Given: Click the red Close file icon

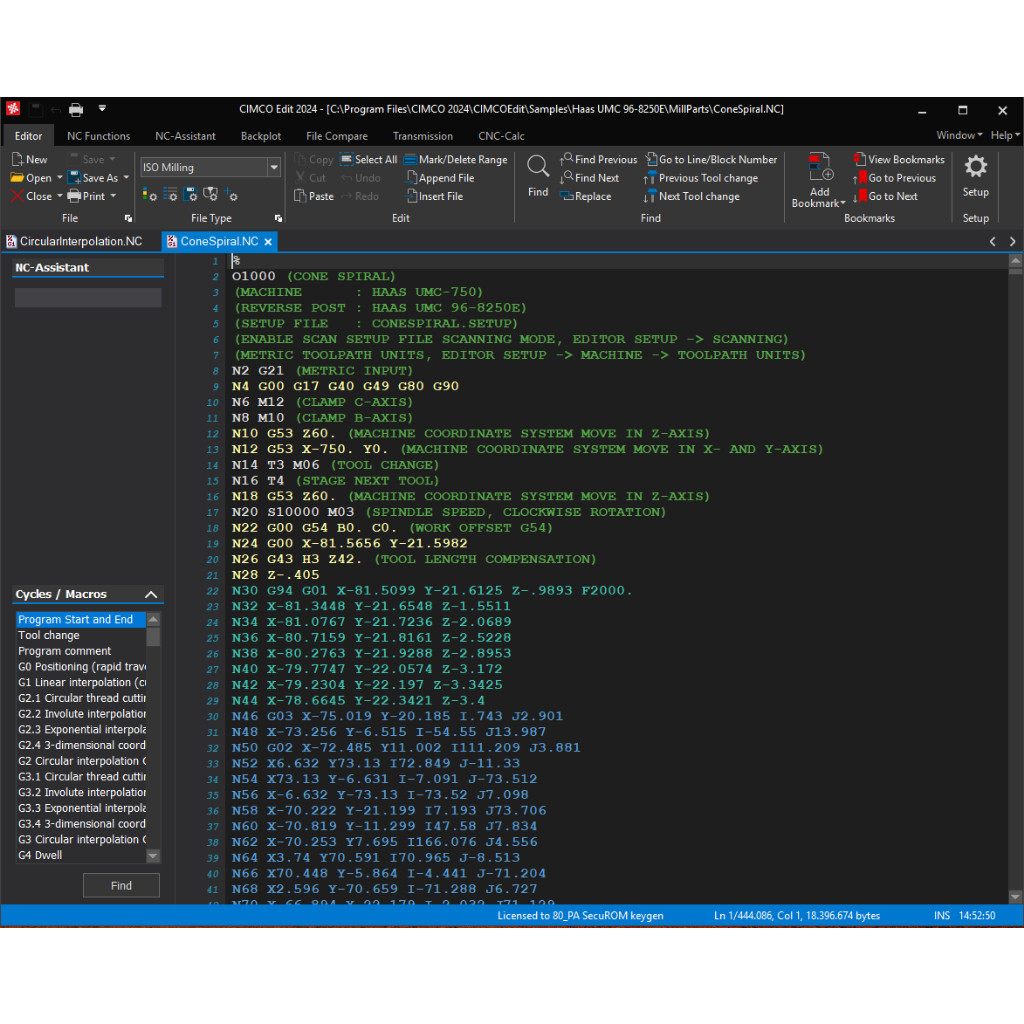Looking at the screenshot, I should click(18, 196).
